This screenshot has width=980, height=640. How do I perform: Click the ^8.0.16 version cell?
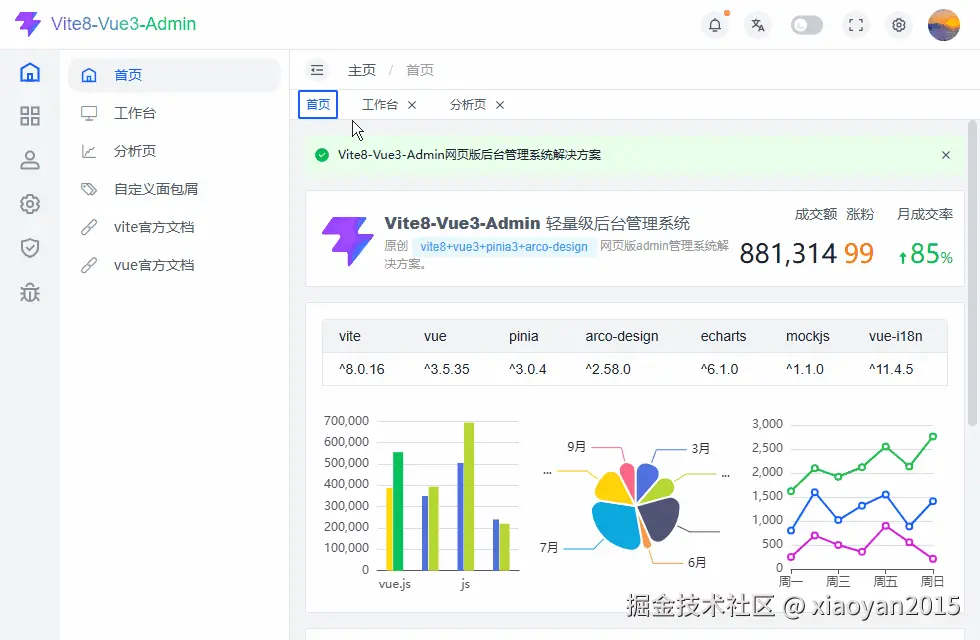click(362, 369)
